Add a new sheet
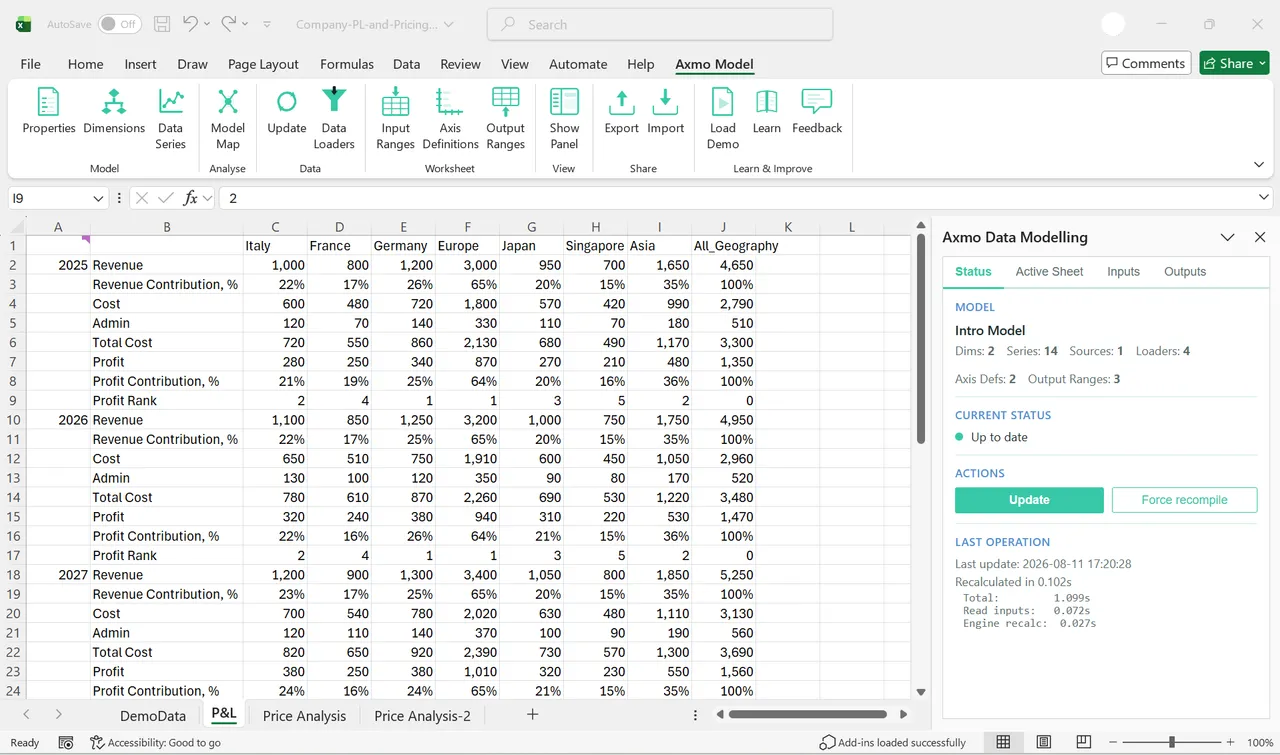The image size is (1280, 755). coord(533,714)
